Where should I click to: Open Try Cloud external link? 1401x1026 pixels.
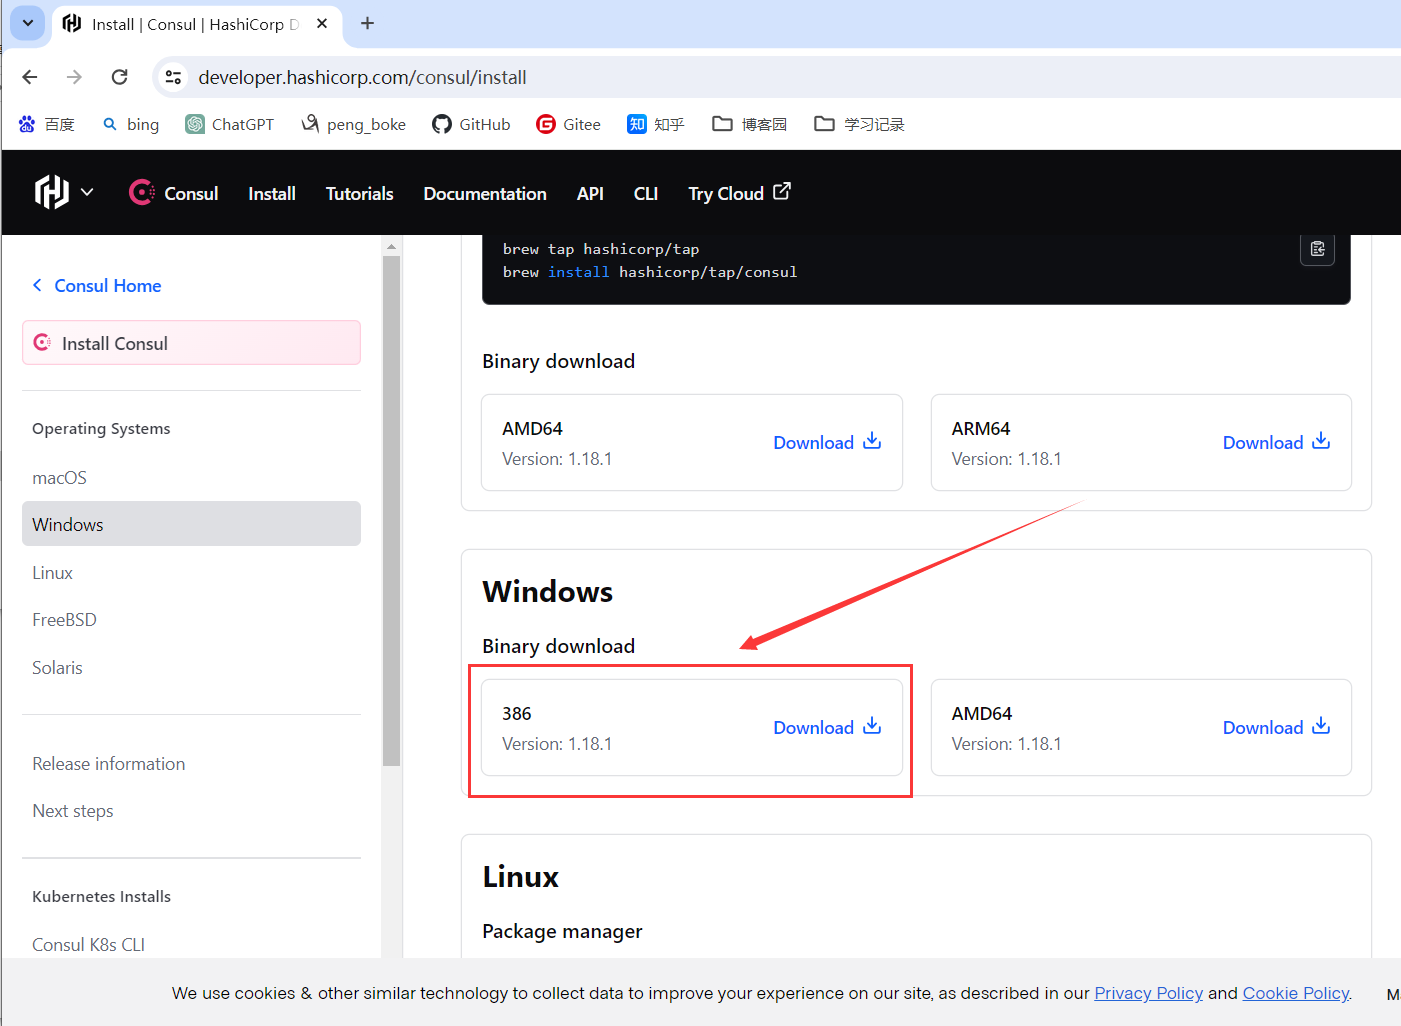[739, 193]
